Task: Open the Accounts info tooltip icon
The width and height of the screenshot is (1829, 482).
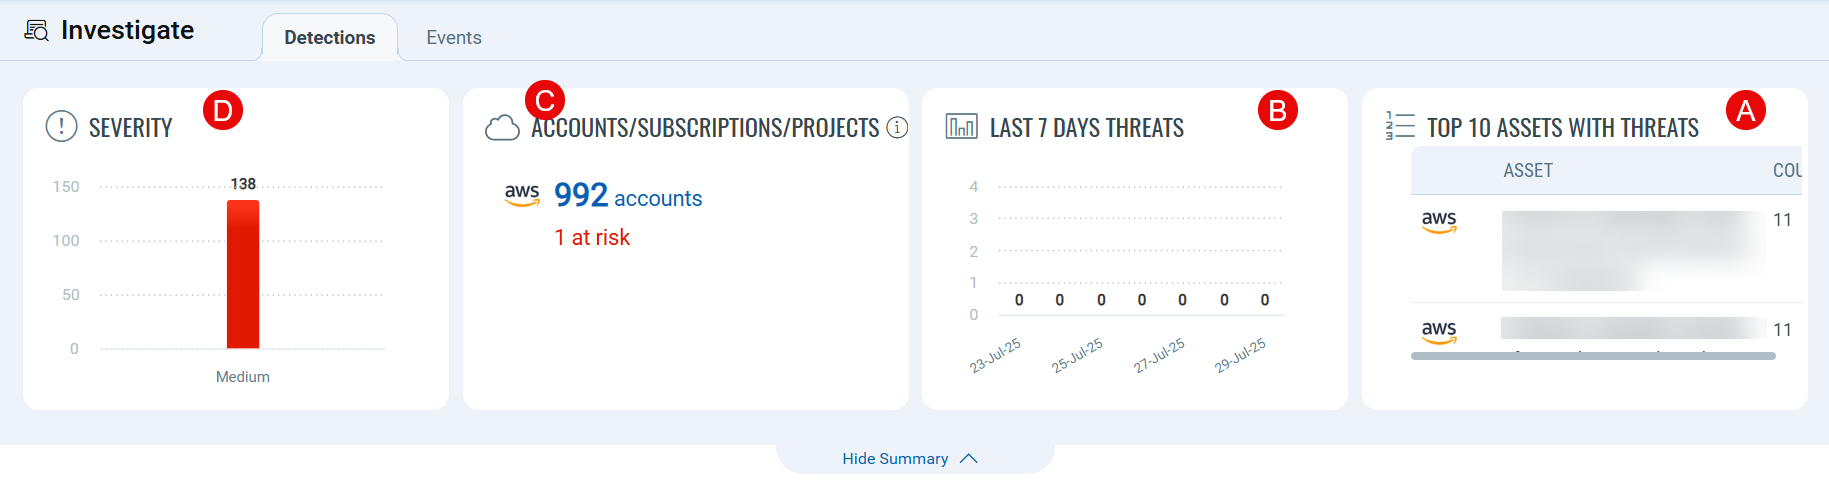Action: tap(897, 127)
